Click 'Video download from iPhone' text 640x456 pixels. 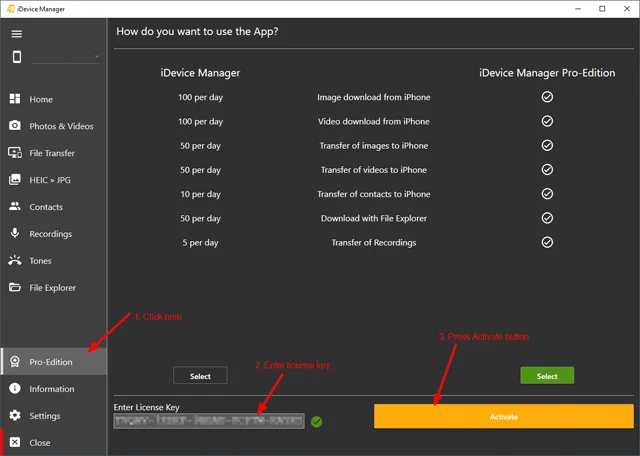click(373, 121)
